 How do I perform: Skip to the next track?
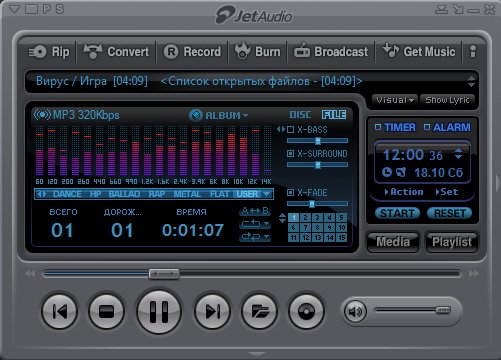pos(212,311)
